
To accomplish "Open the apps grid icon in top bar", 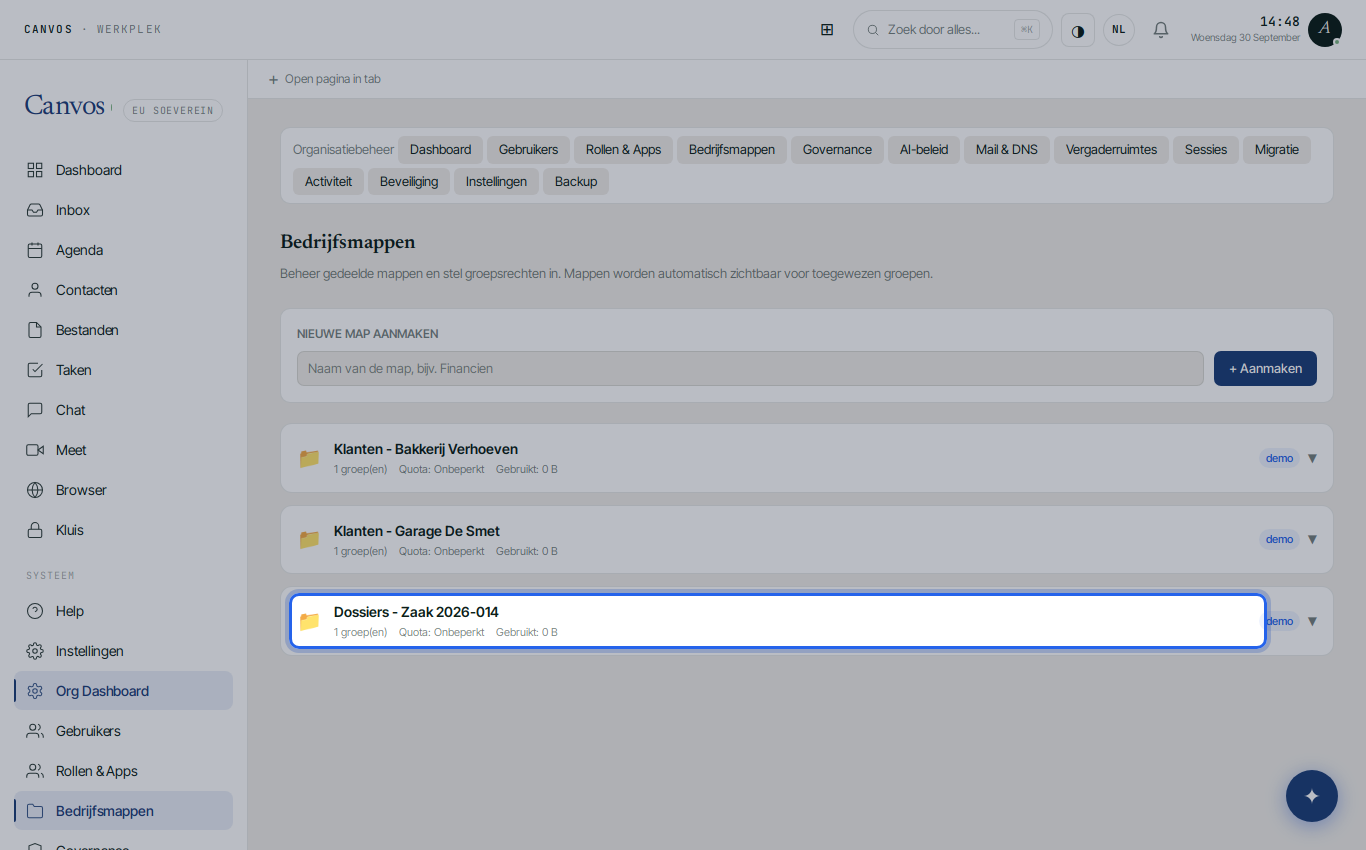I will (827, 30).
